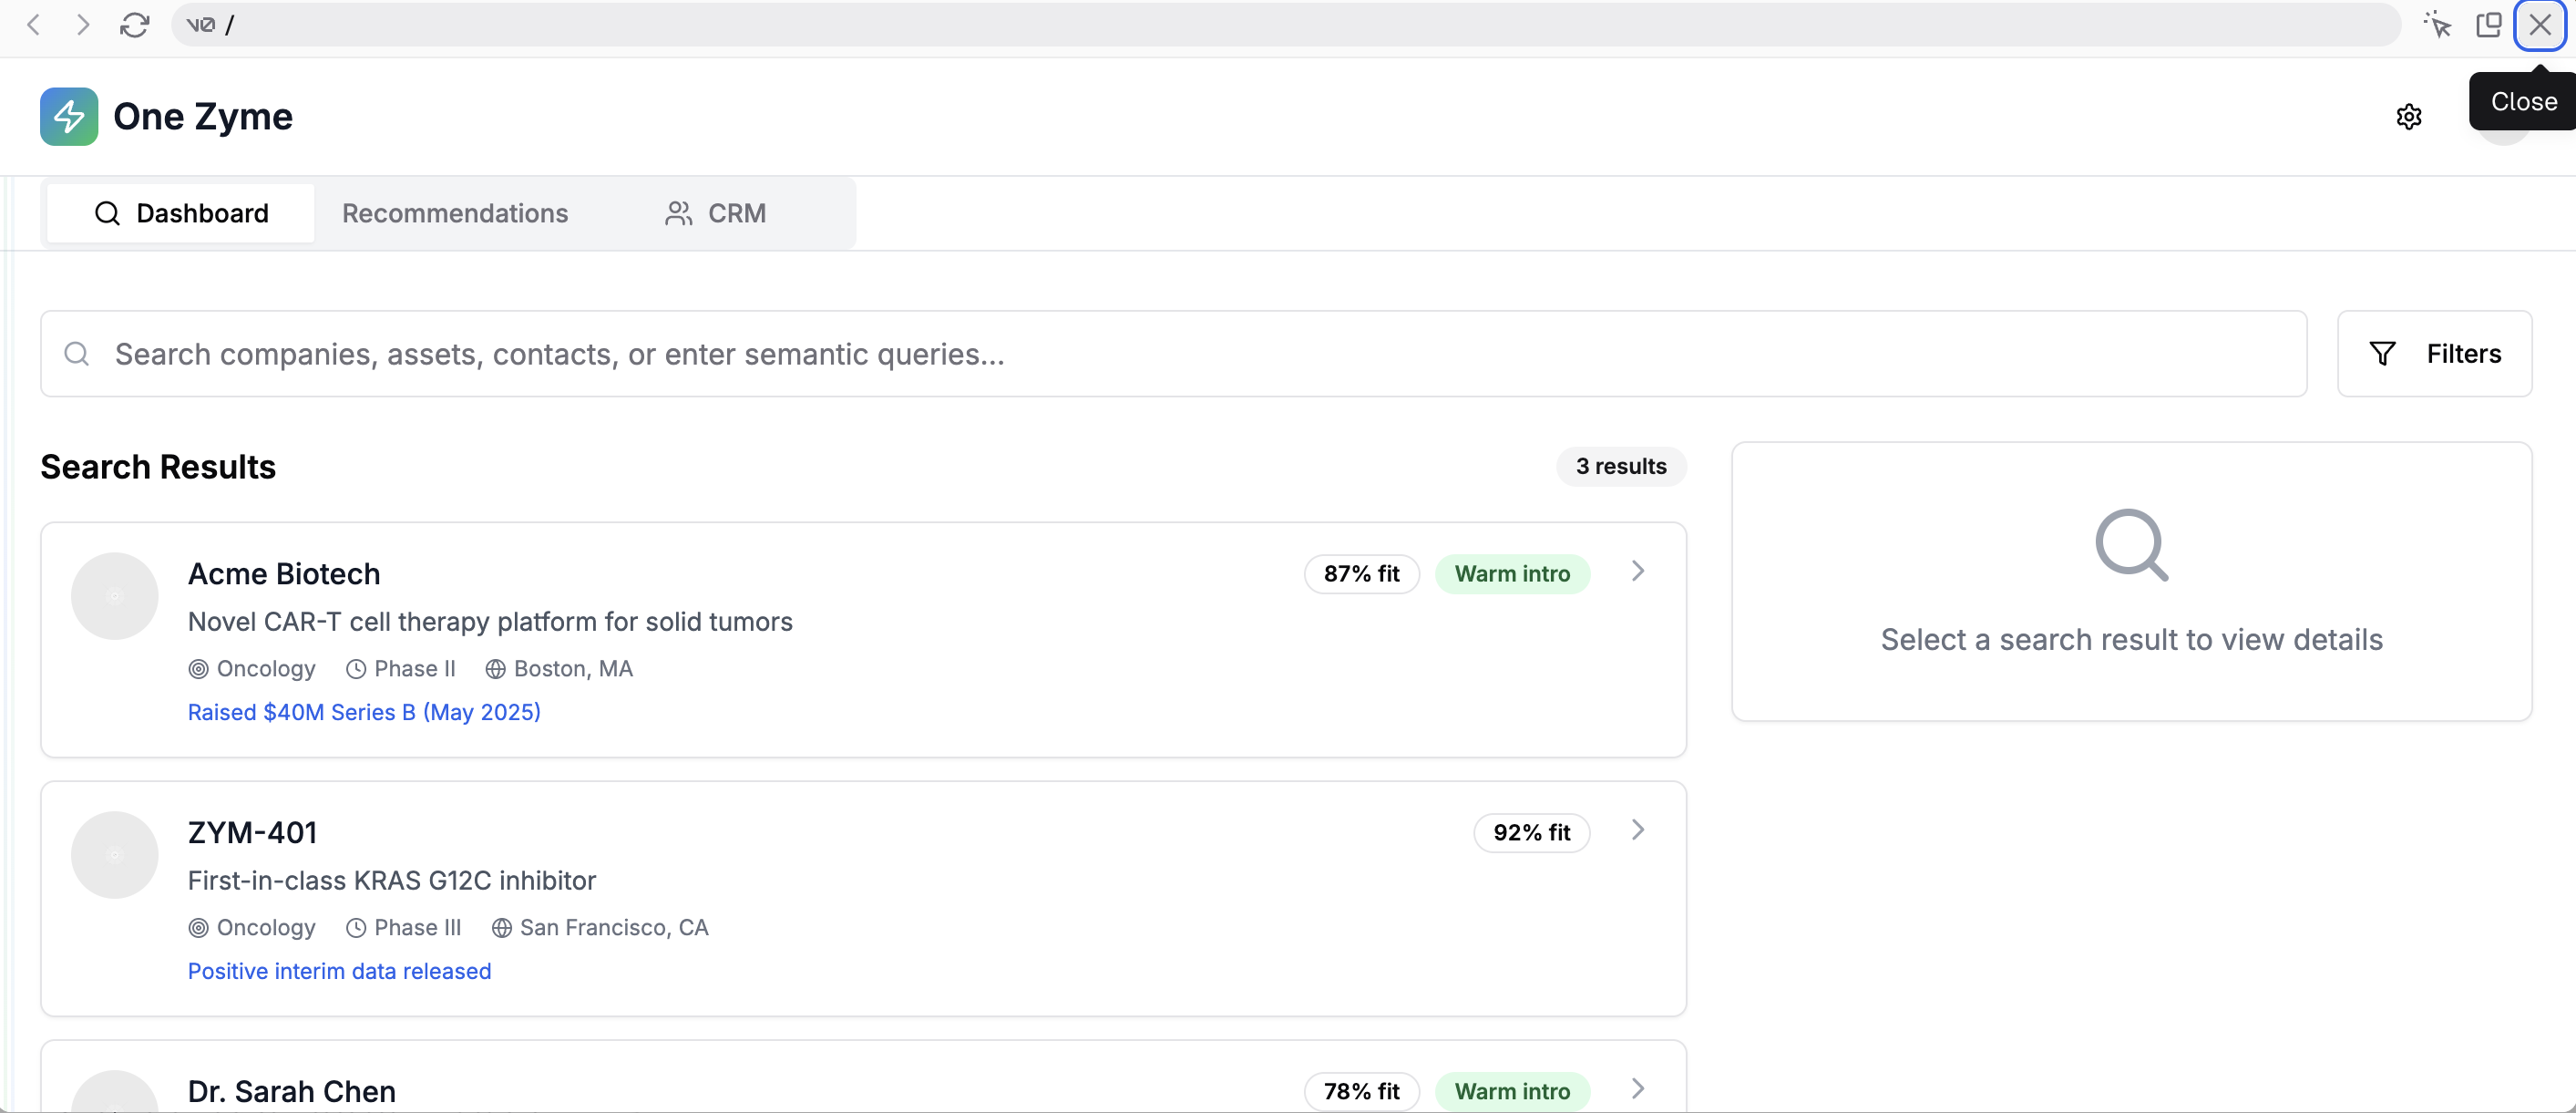The height and width of the screenshot is (1113, 2576).
Task: Open settings via the gear icon
Action: point(2409,117)
